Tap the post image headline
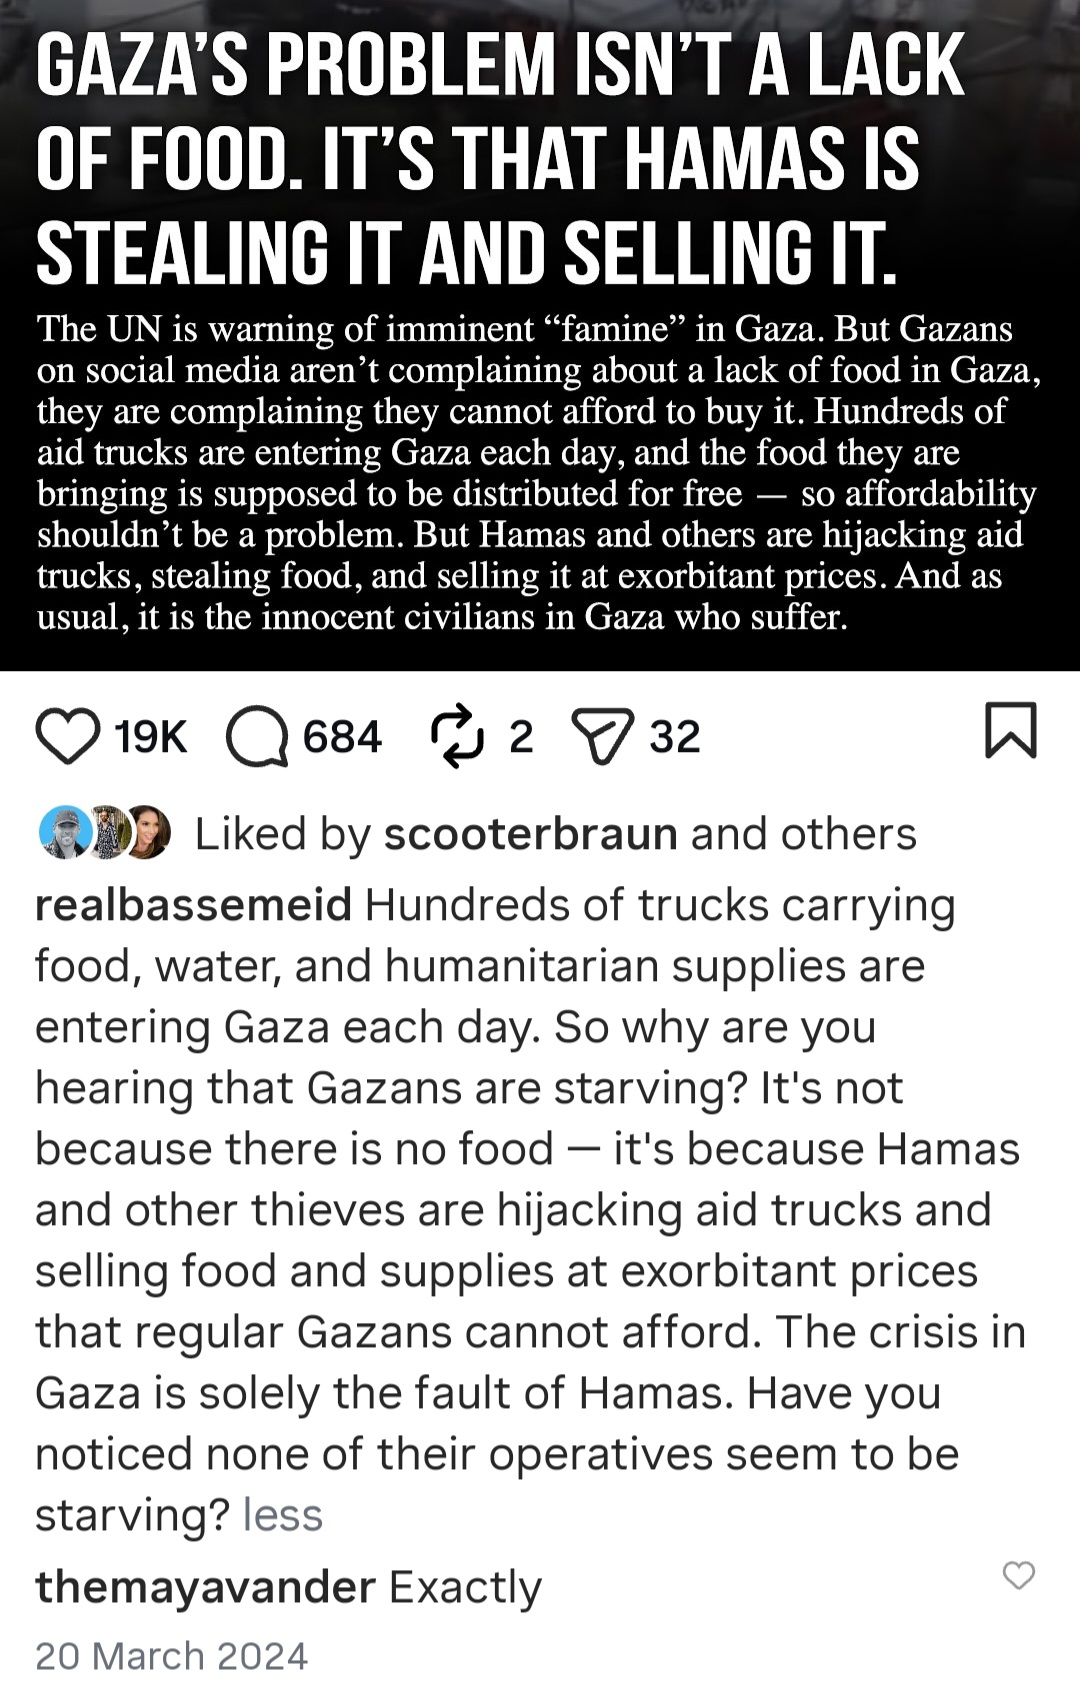1080x1702 pixels. click(x=500, y=158)
